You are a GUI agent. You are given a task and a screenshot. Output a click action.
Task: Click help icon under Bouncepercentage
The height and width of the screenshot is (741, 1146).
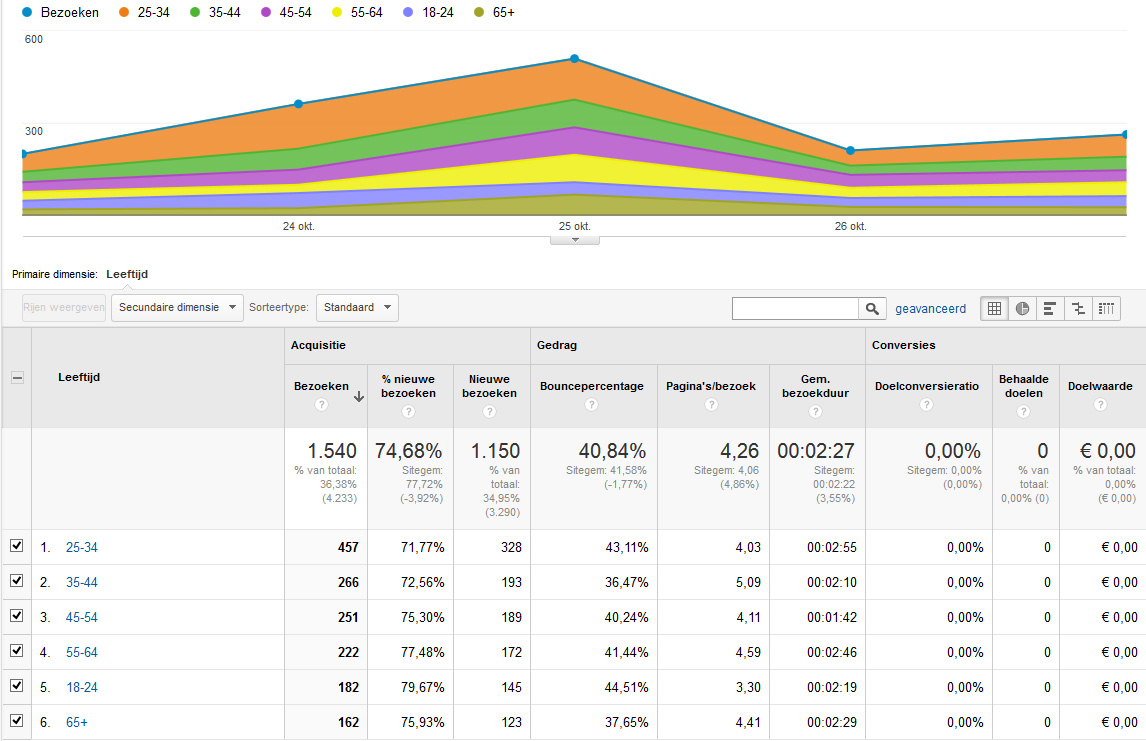point(591,405)
